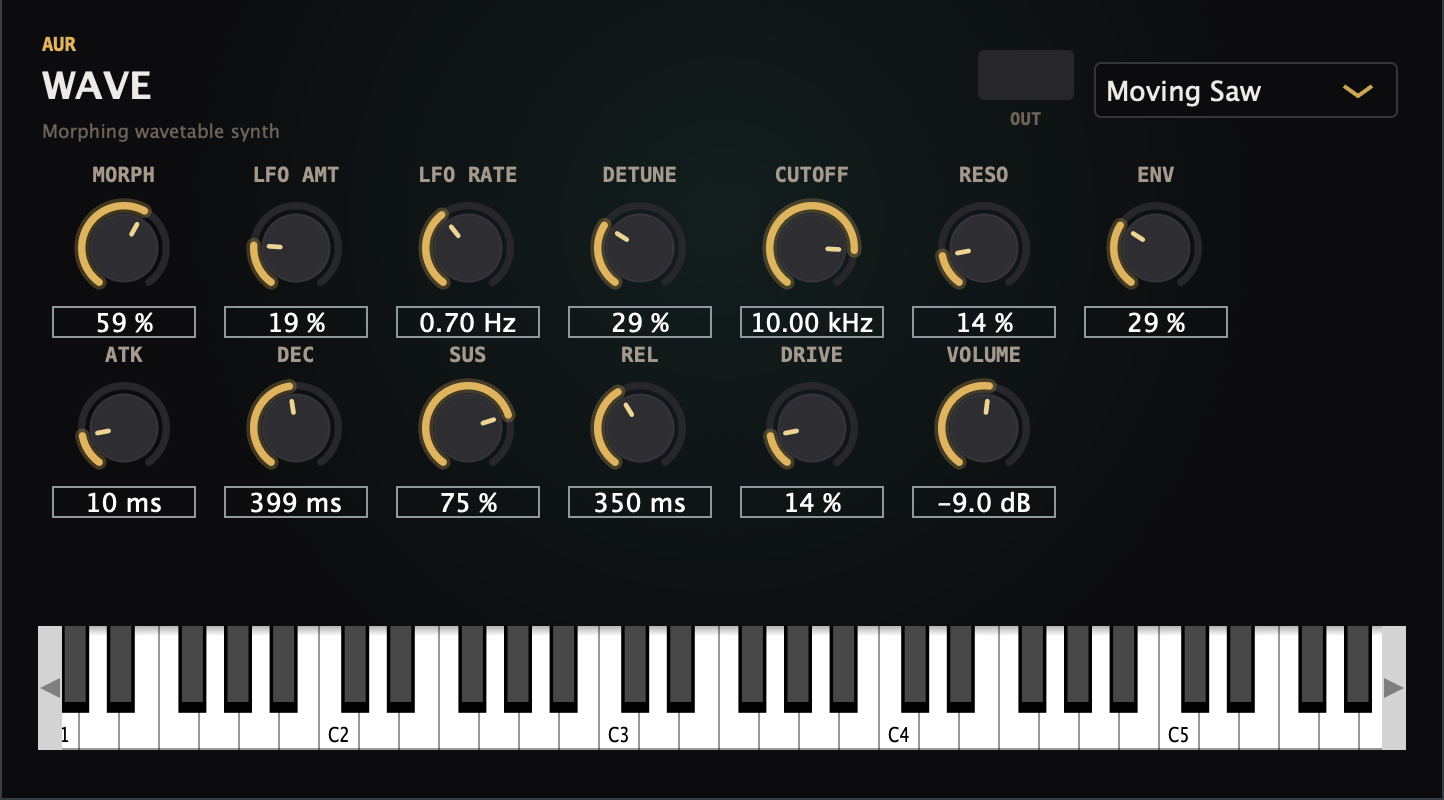Click the VOLUME knob
This screenshot has width=1444, height=800.
(x=983, y=427)
